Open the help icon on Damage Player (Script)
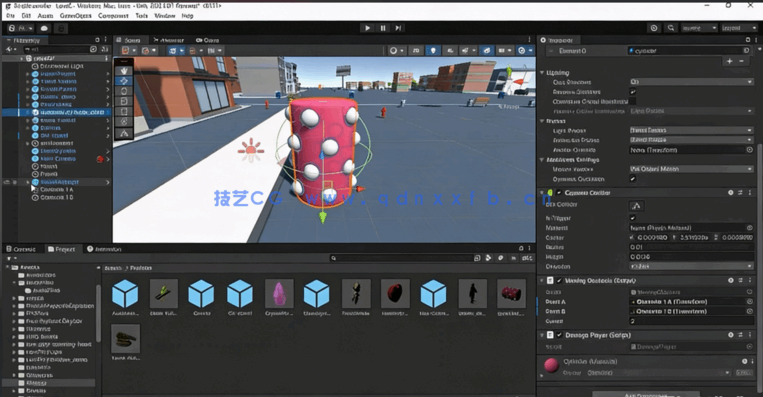The image size is (763, 397). [x=731, y=335]
